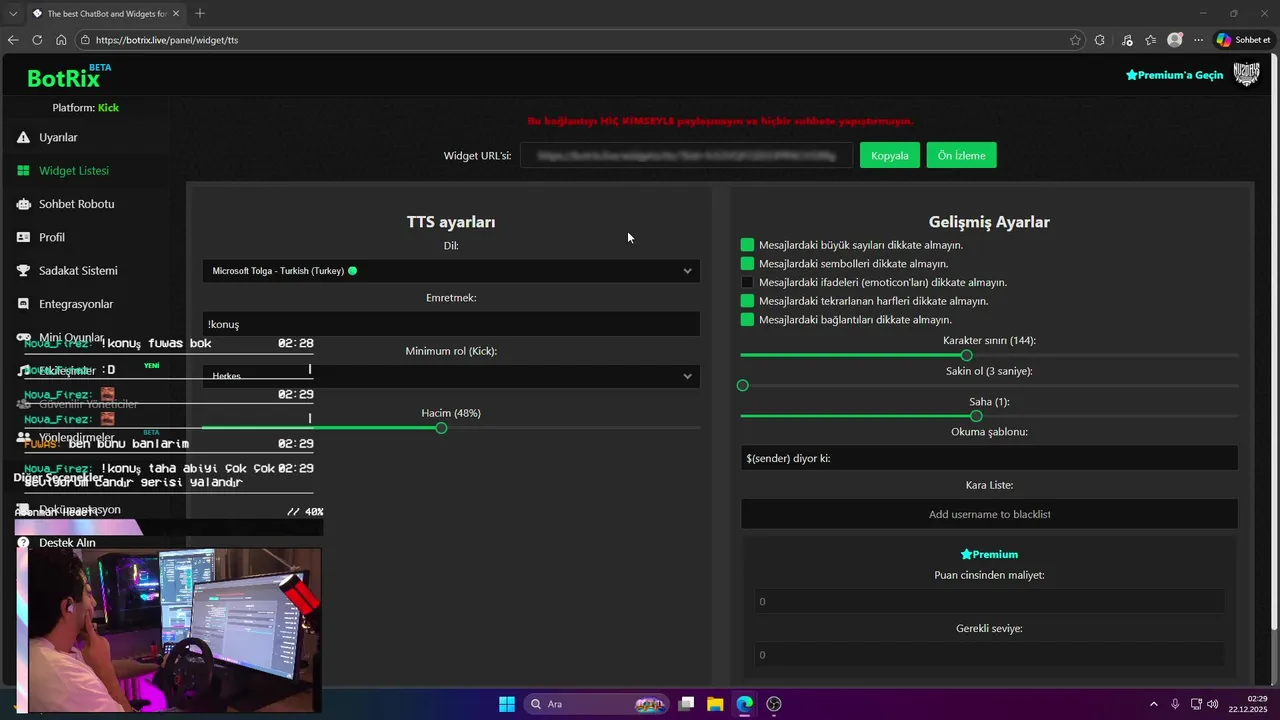1280x720 pixels.
Task: Click the Sohbet et Copilot button
Action: pos(1243,40)
